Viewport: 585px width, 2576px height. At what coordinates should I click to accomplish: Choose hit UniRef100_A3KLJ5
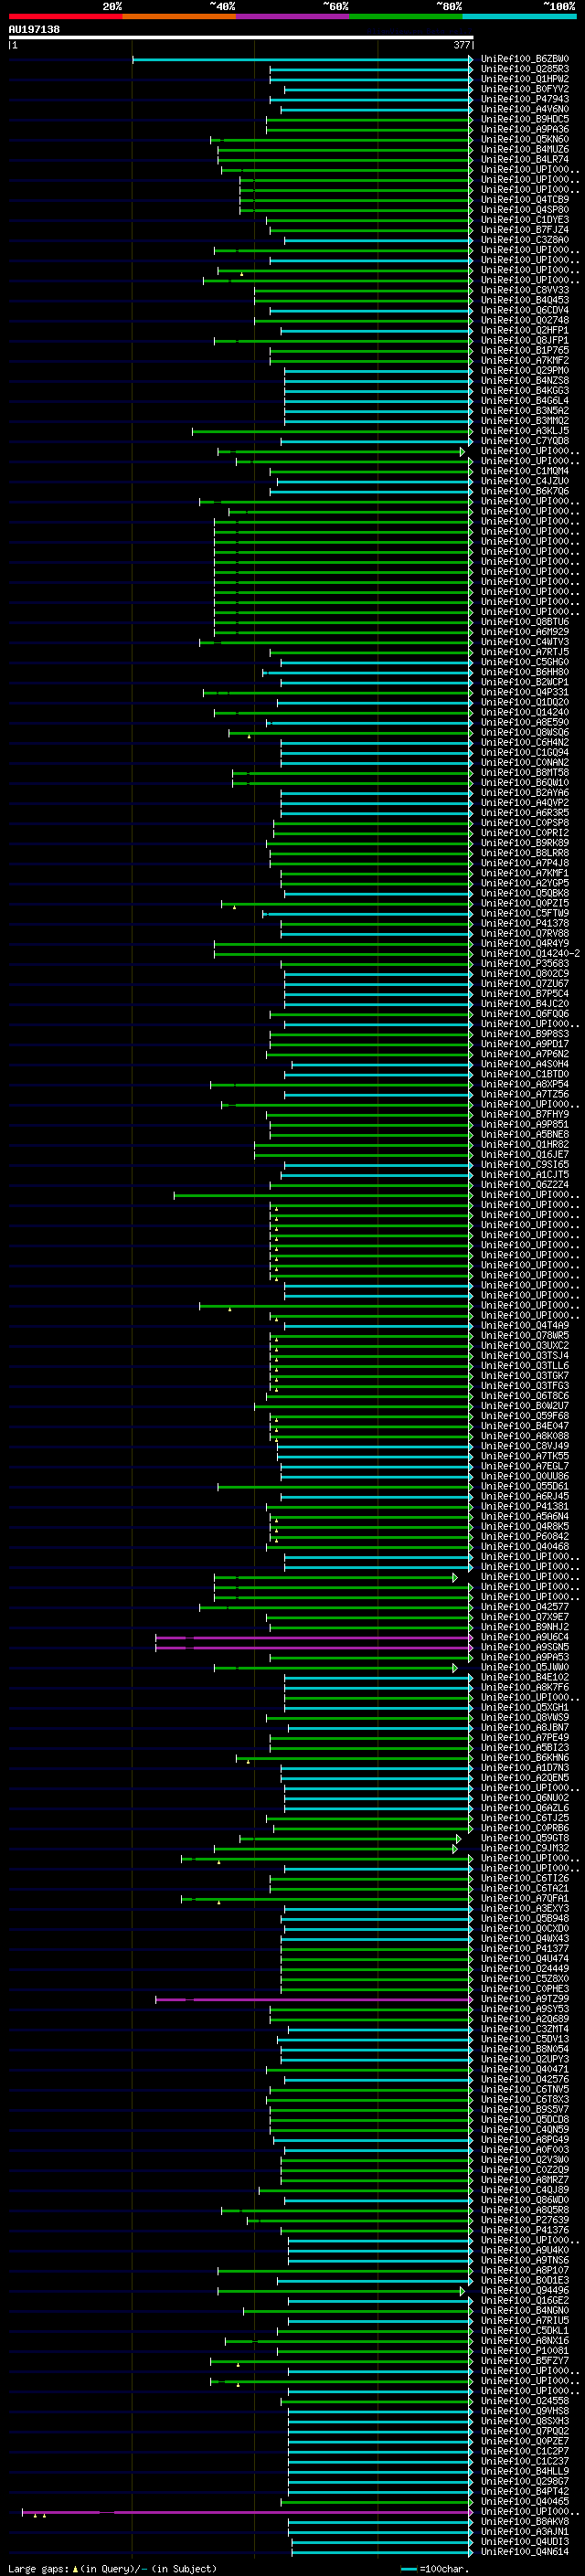[525, 431]
